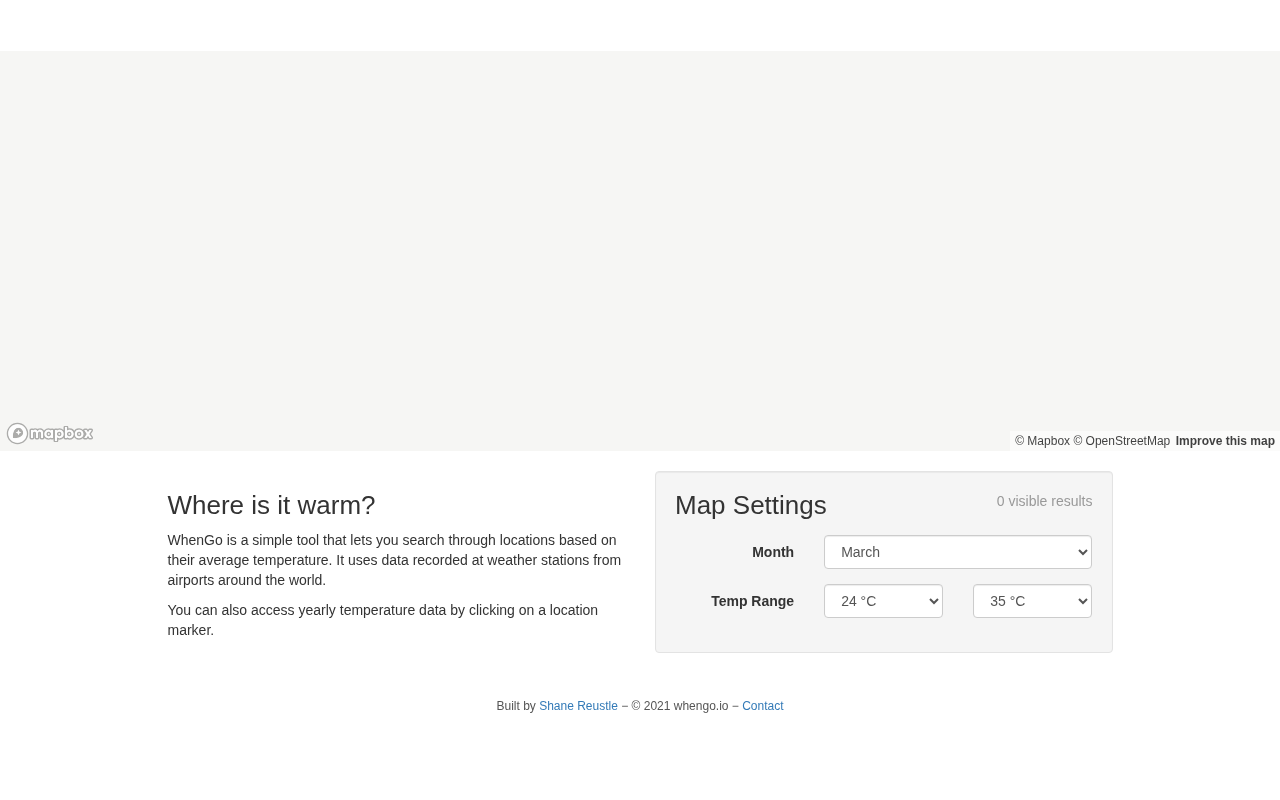Click the blank white header bar

tap(640, 25)
